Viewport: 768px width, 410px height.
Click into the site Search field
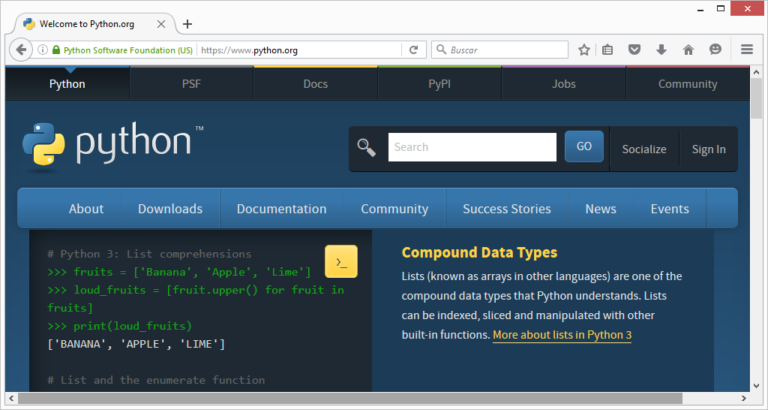pos(472,147)
